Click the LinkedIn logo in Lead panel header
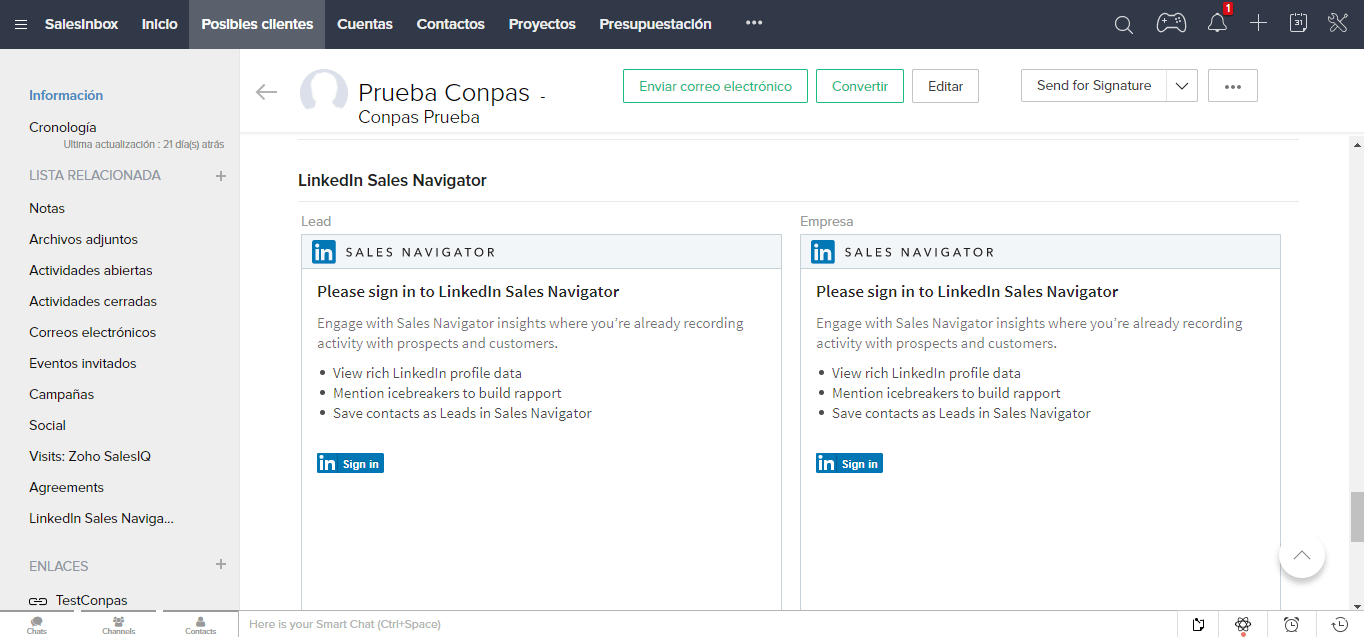Screen dimensions: 1364x637 tap(324, 252)
